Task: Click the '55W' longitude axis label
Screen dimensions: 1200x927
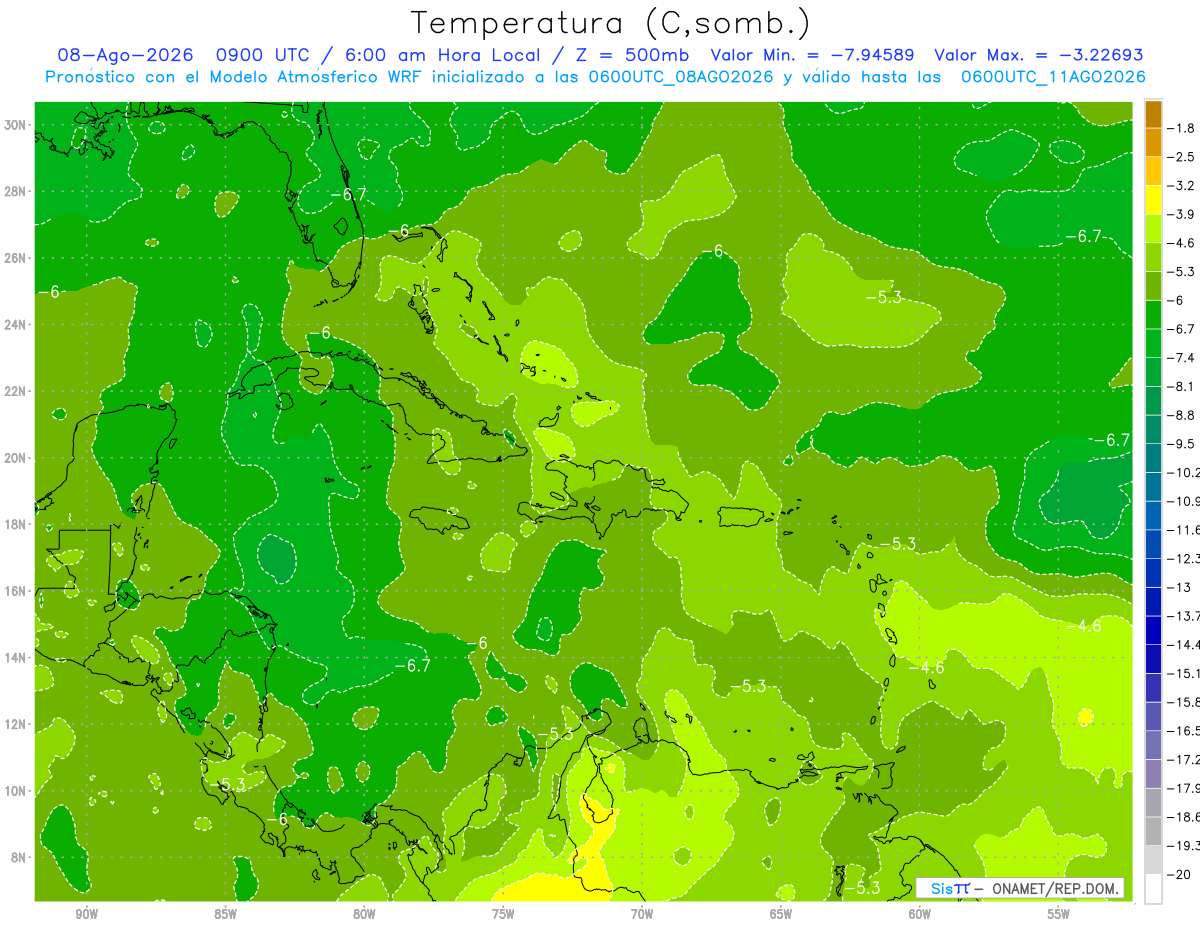Action: (1059, 914)
